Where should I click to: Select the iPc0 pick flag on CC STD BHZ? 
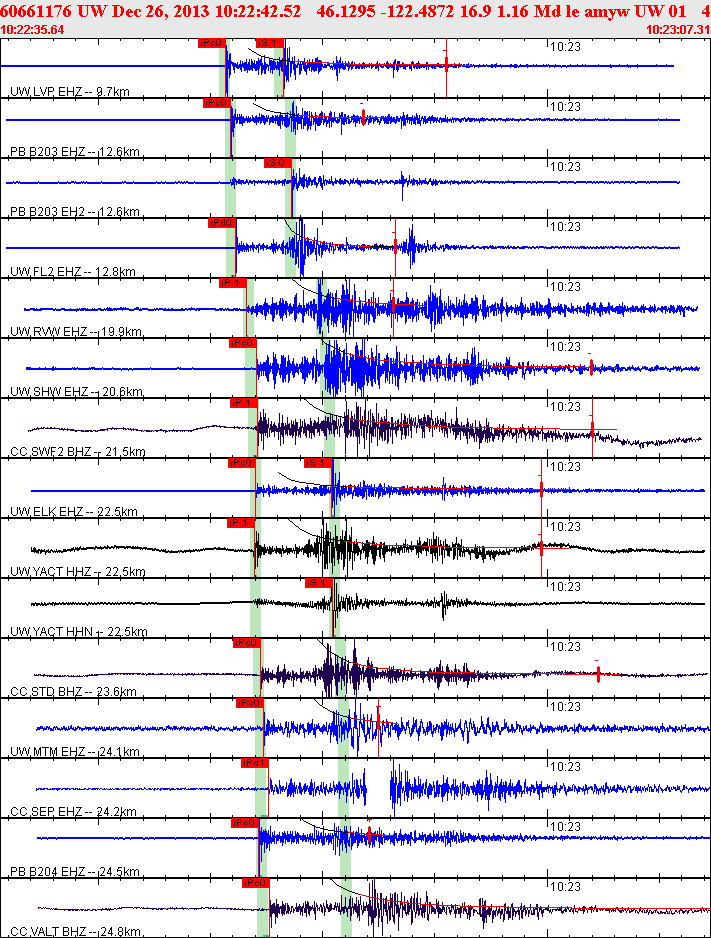(246, 642)
